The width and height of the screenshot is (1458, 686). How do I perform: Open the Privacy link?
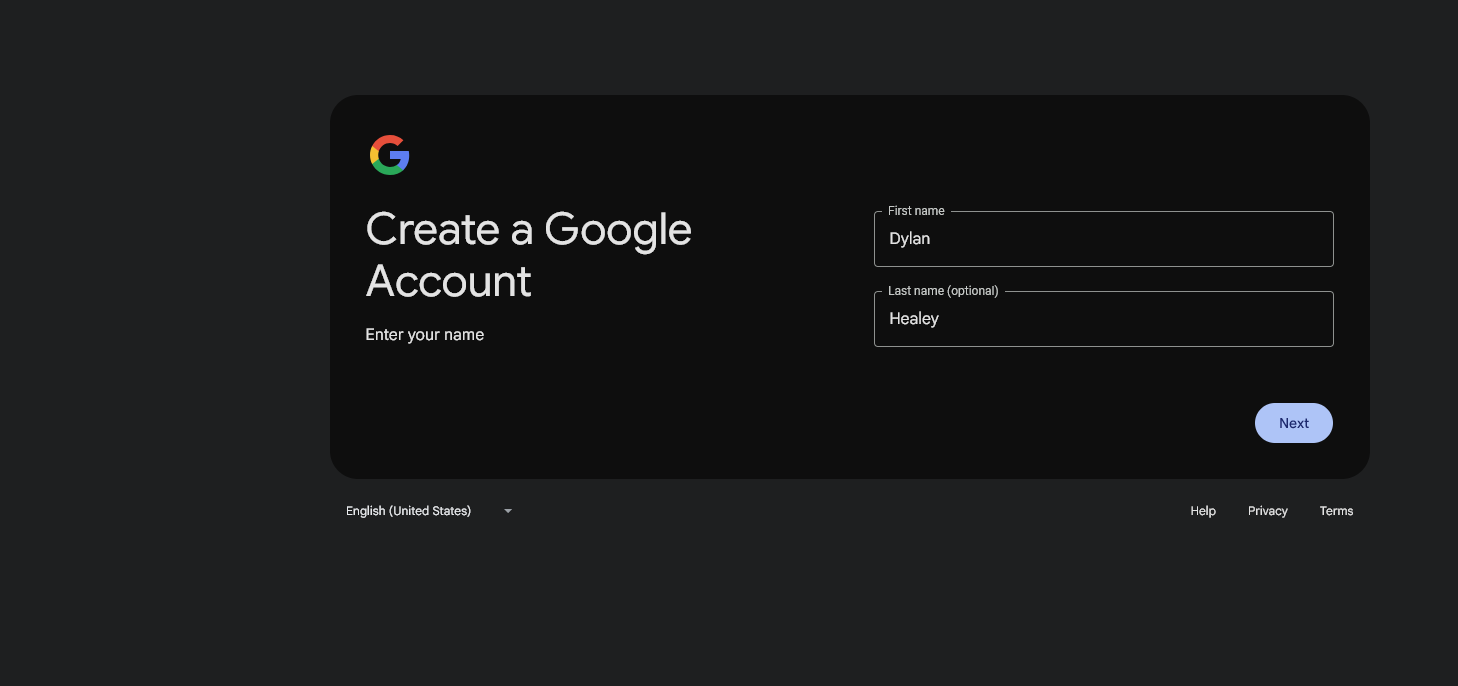coord(1267,511)
